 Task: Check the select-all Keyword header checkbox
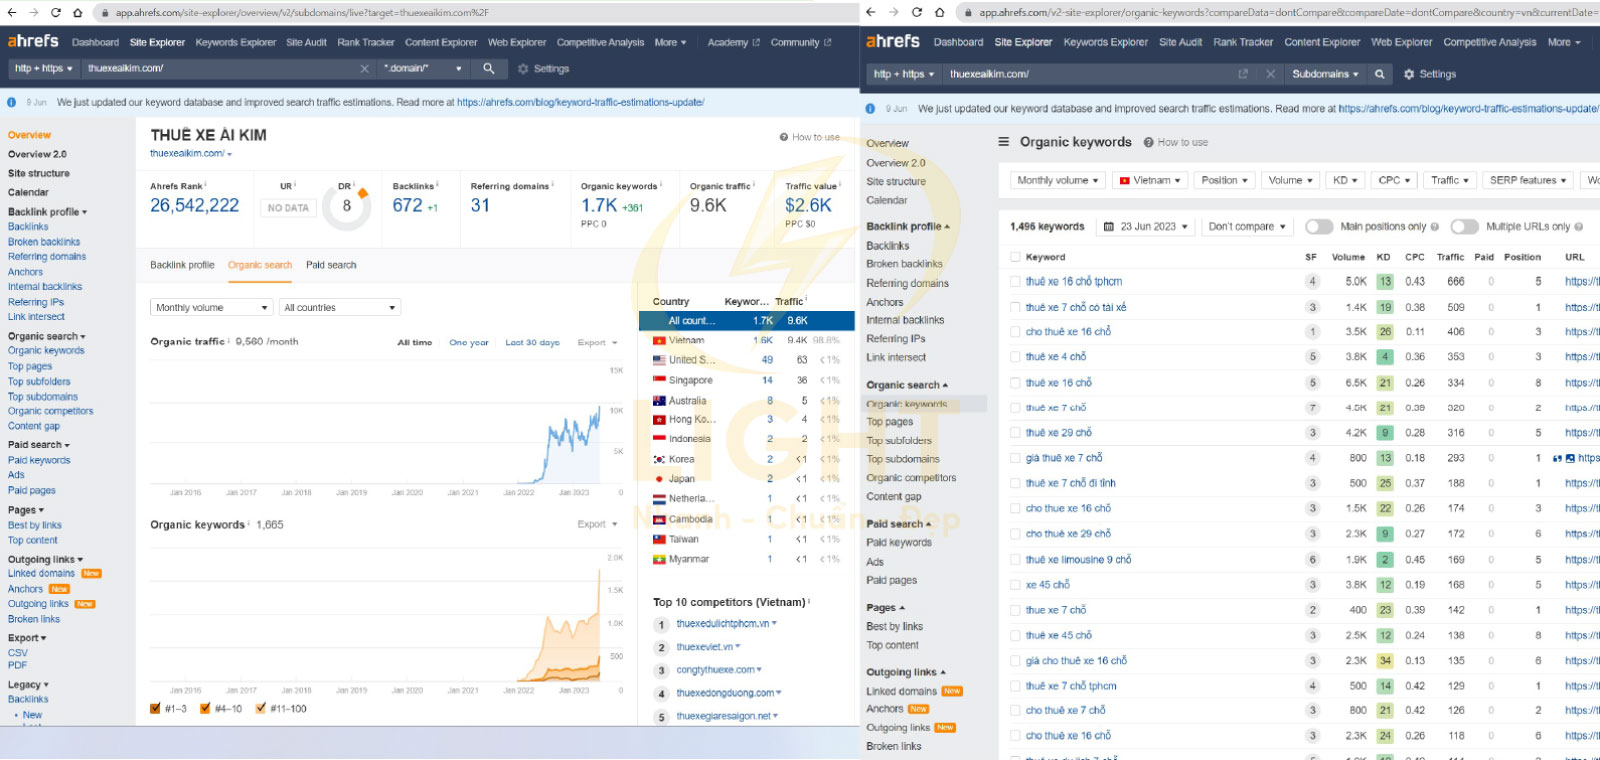click(x=1015, y=257)
